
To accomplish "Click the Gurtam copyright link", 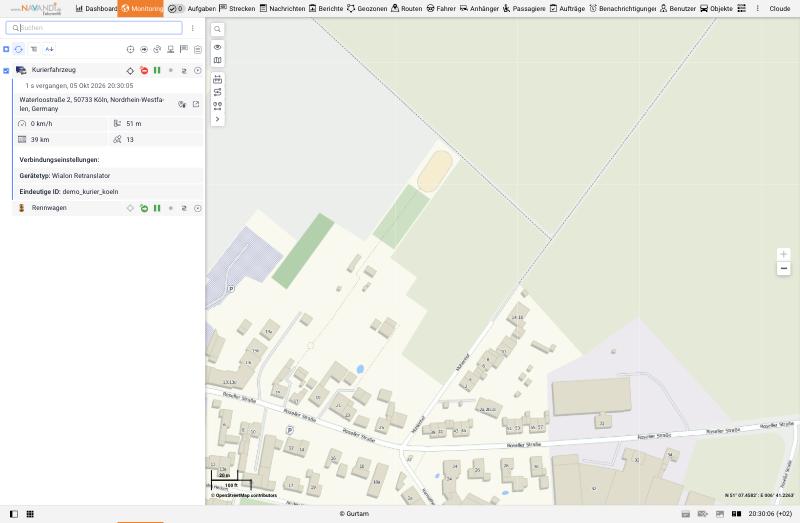I will pos(354,514).
